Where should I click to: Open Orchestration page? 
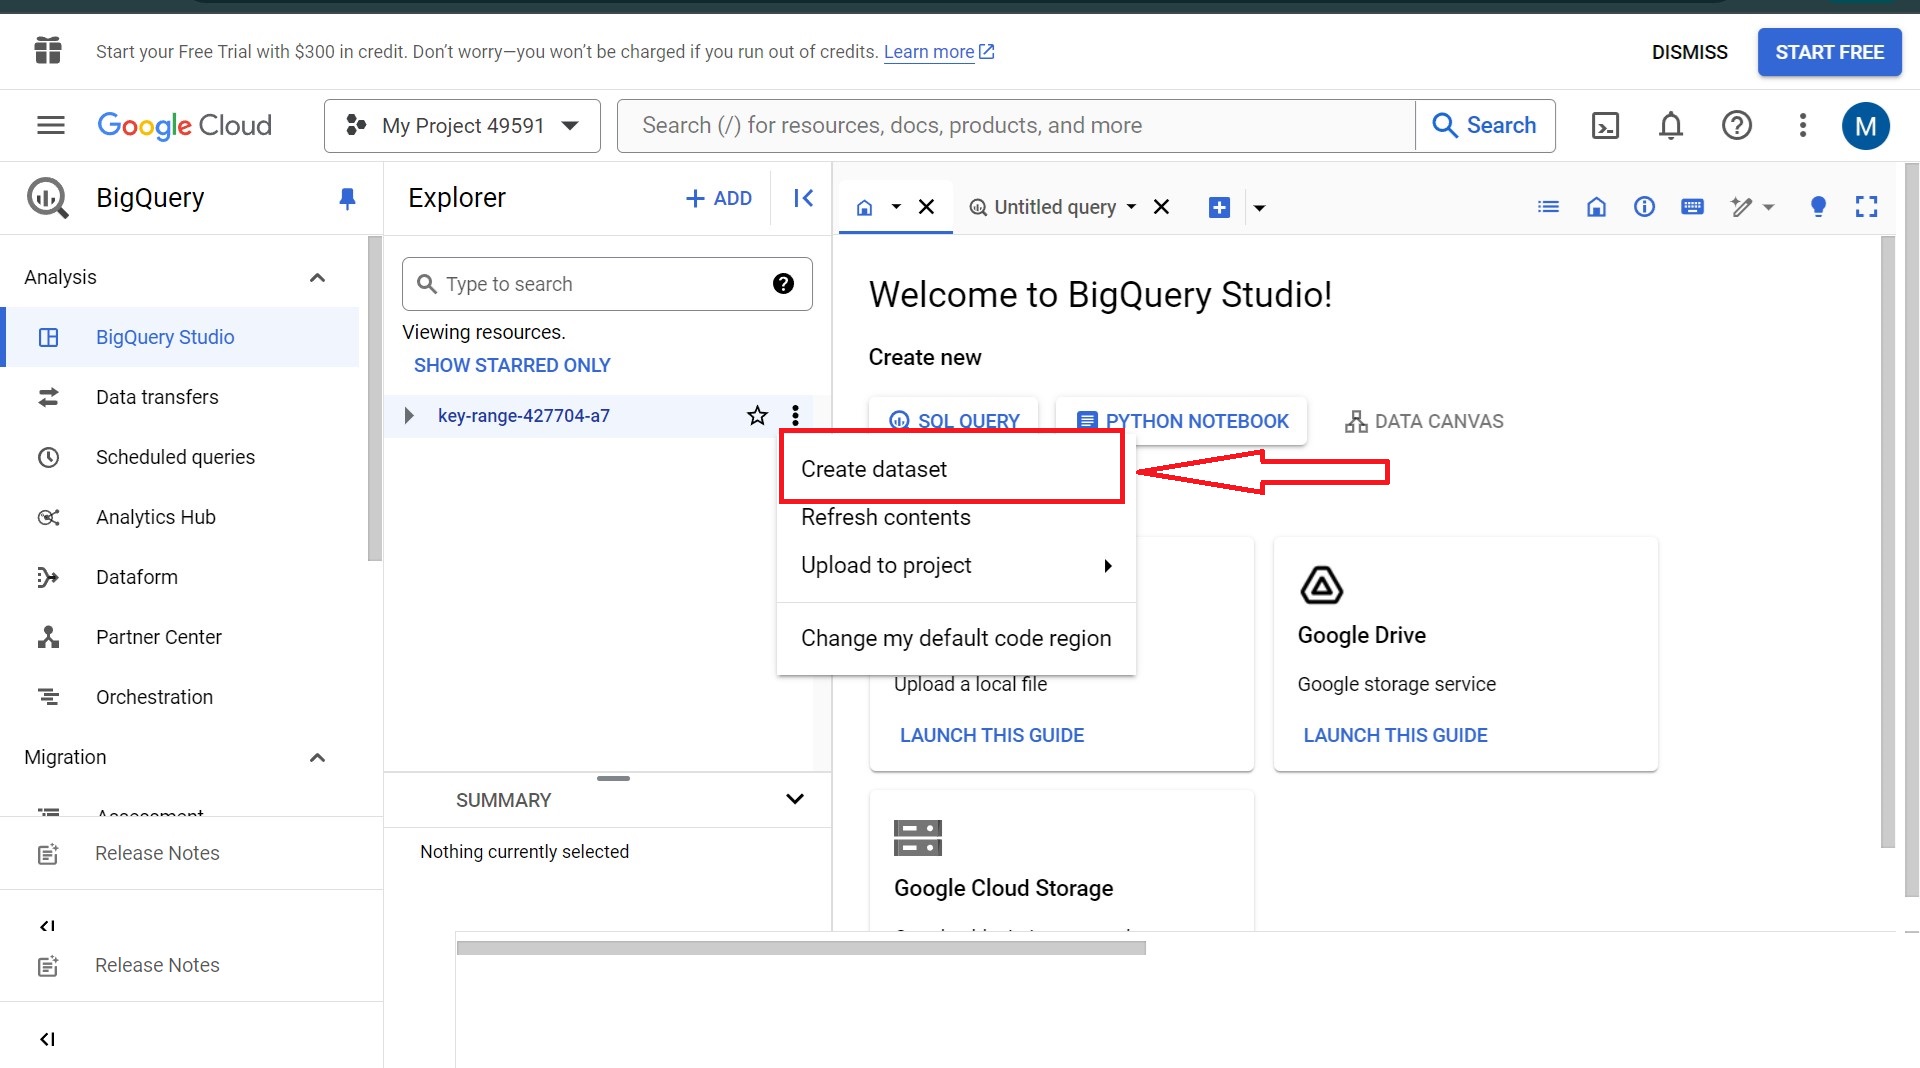point(180,697)
